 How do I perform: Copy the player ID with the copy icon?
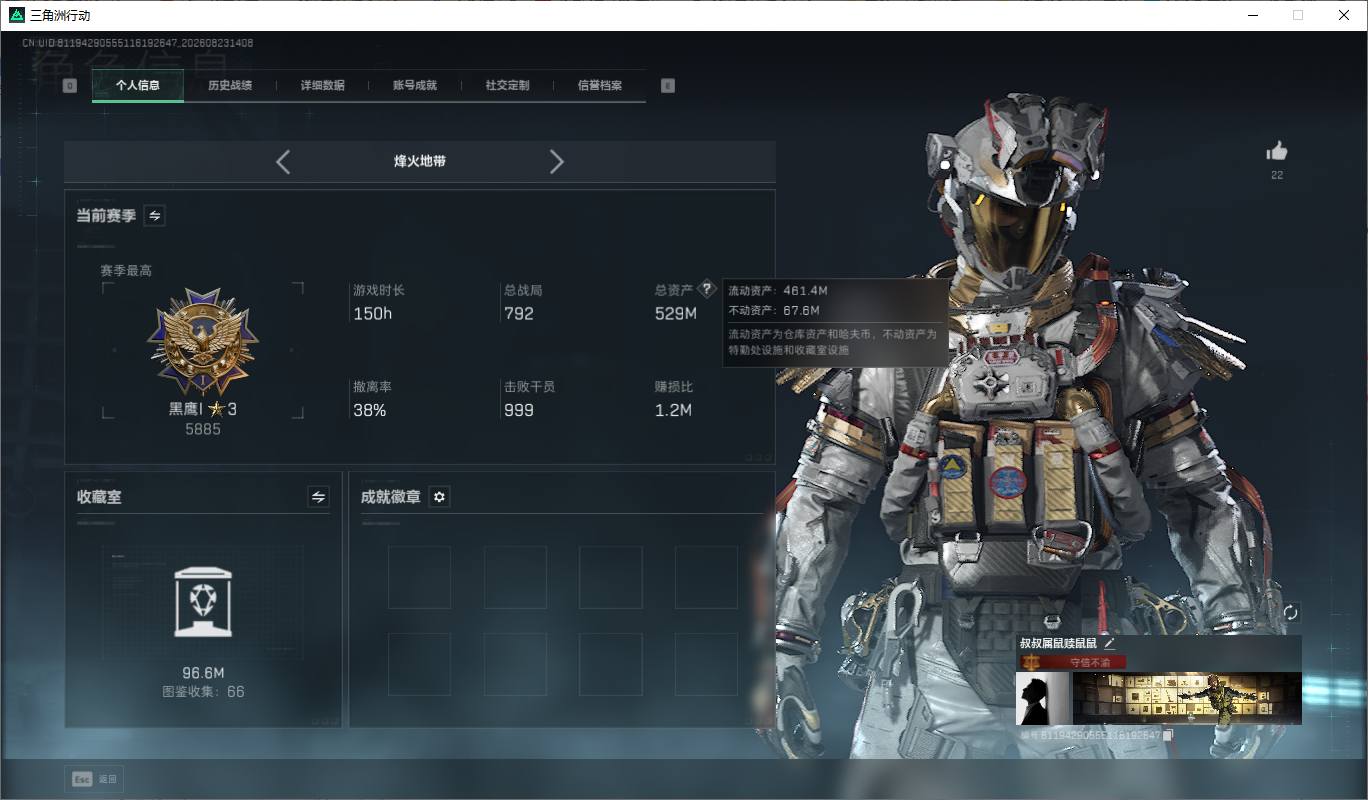(1168, 735)
